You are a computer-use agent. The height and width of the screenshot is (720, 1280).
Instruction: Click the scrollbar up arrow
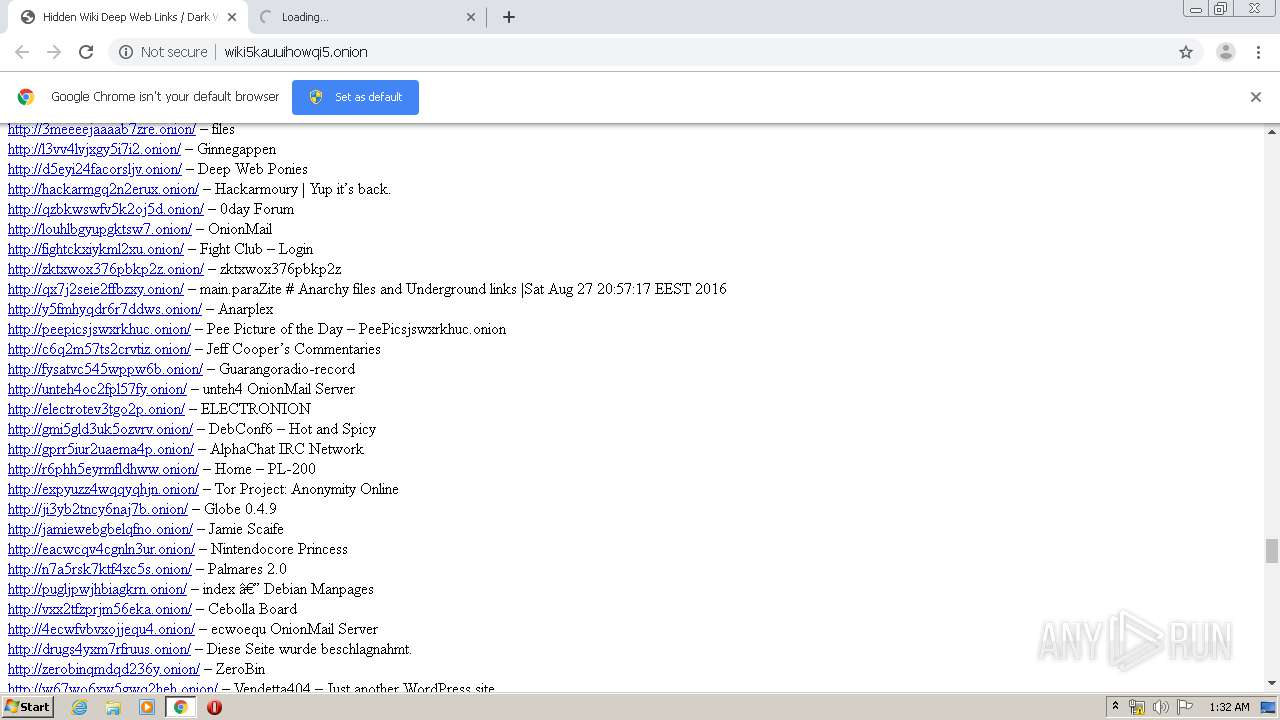tap(1272, 131)
